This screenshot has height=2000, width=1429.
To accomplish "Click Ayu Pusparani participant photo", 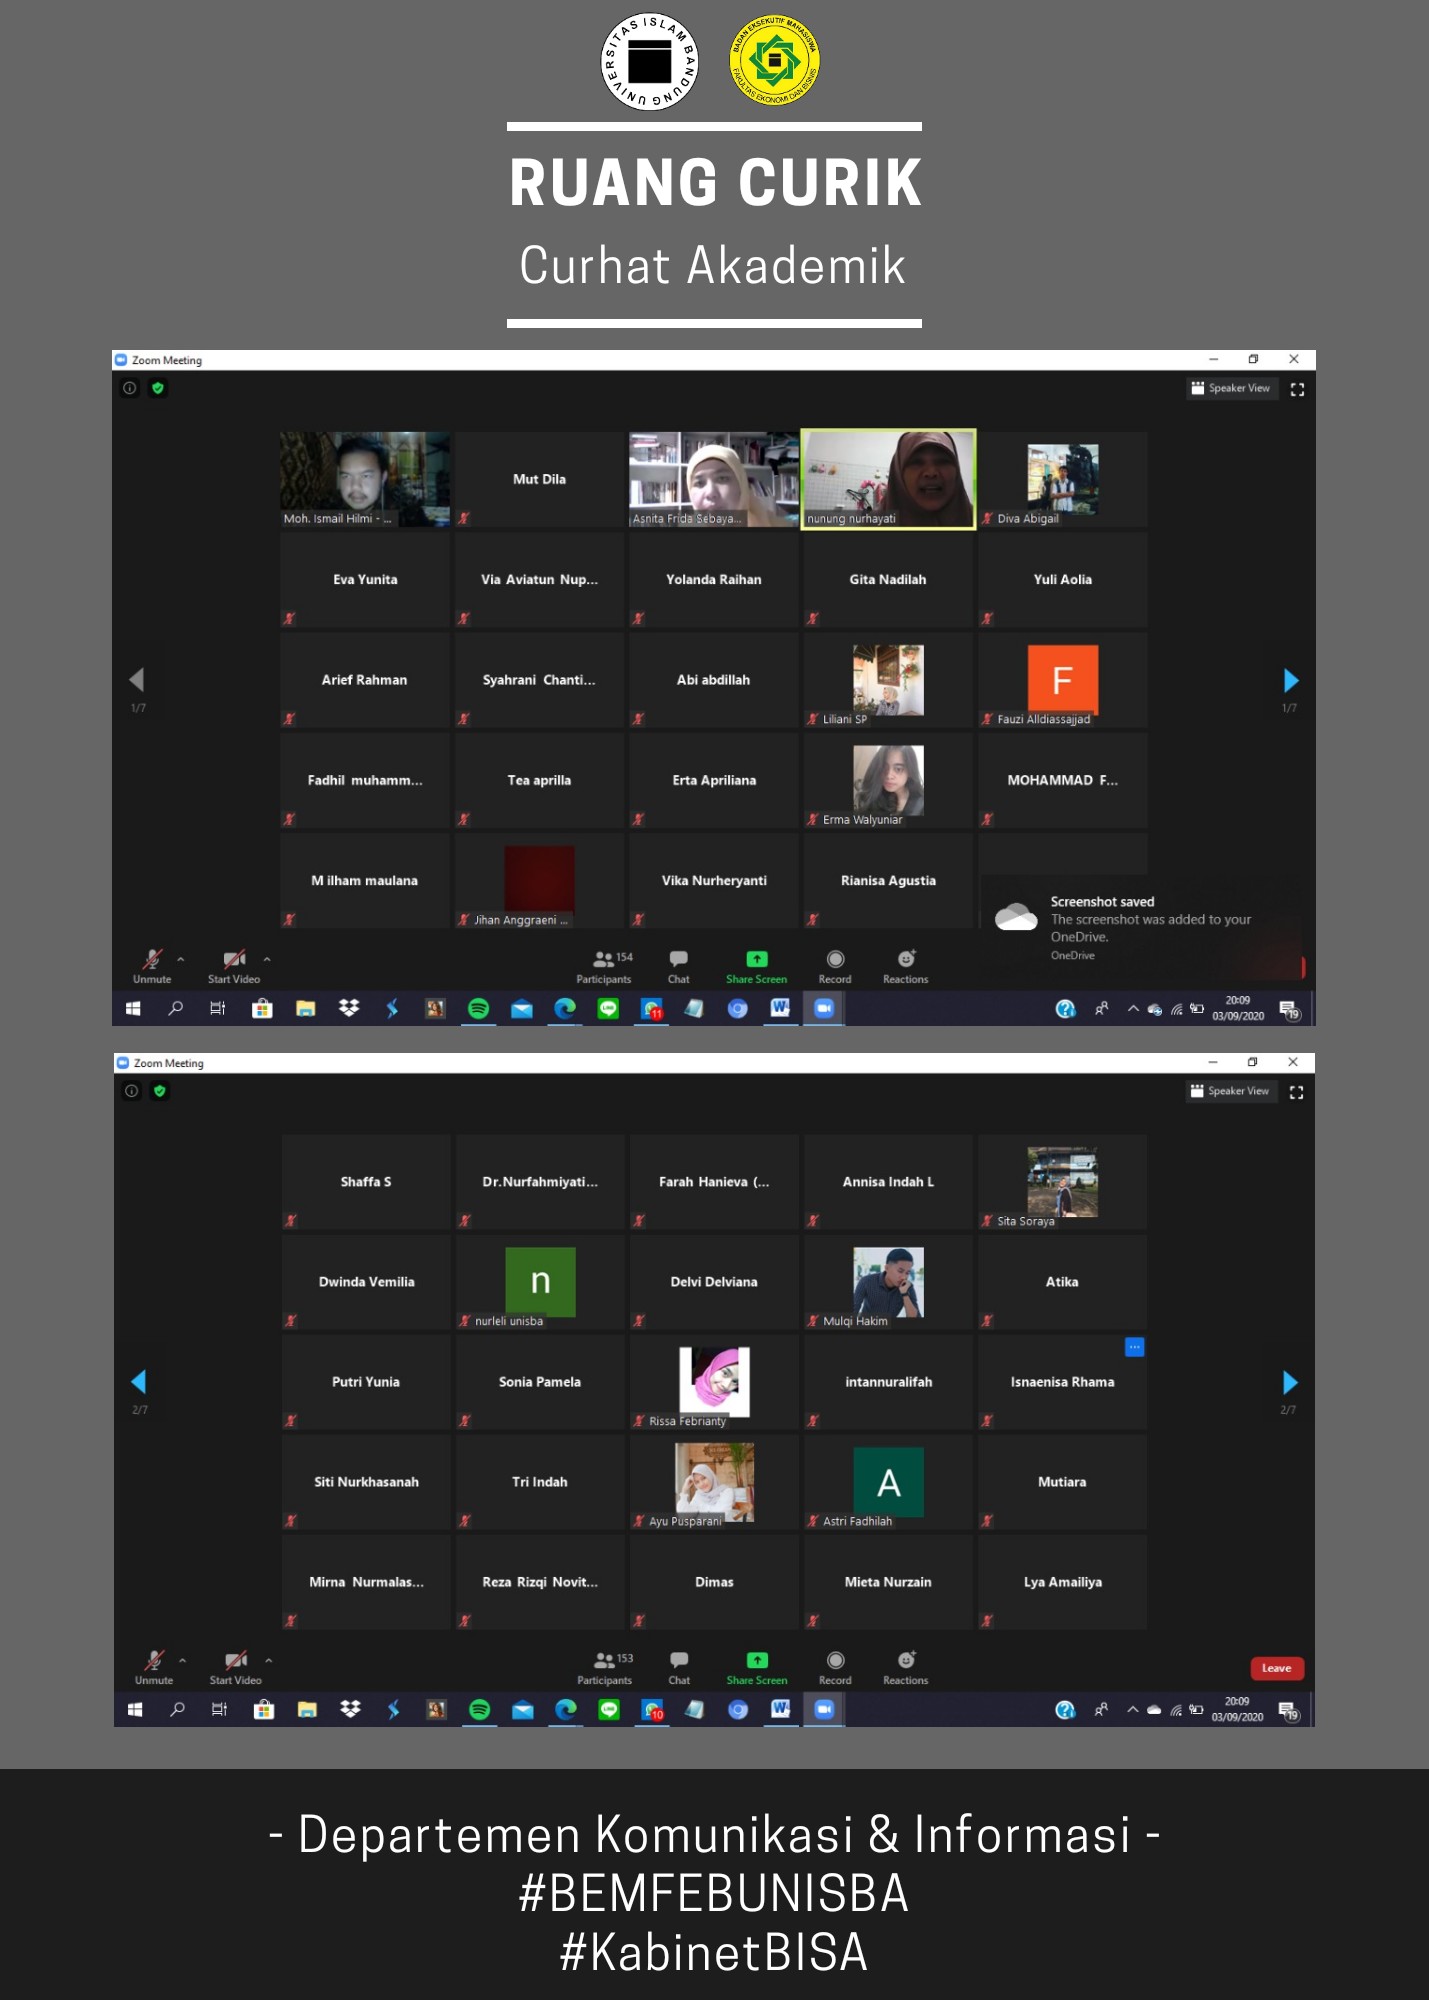I will (714, 1481).
